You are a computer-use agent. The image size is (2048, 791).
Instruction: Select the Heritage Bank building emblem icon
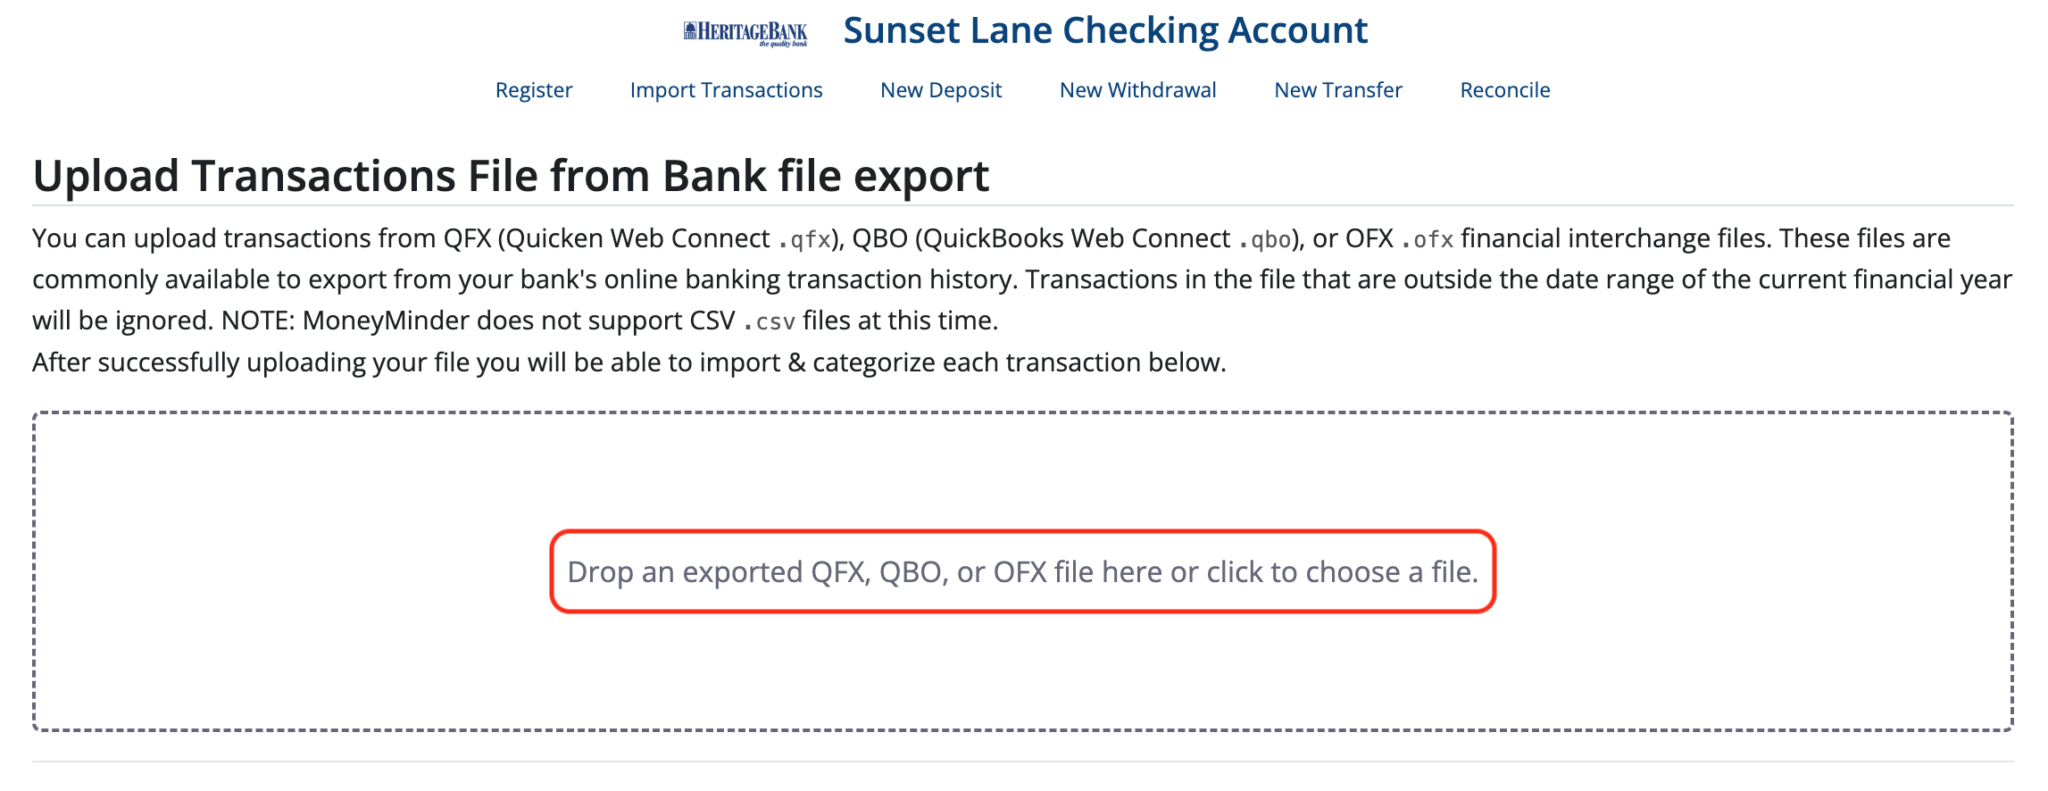692,28
